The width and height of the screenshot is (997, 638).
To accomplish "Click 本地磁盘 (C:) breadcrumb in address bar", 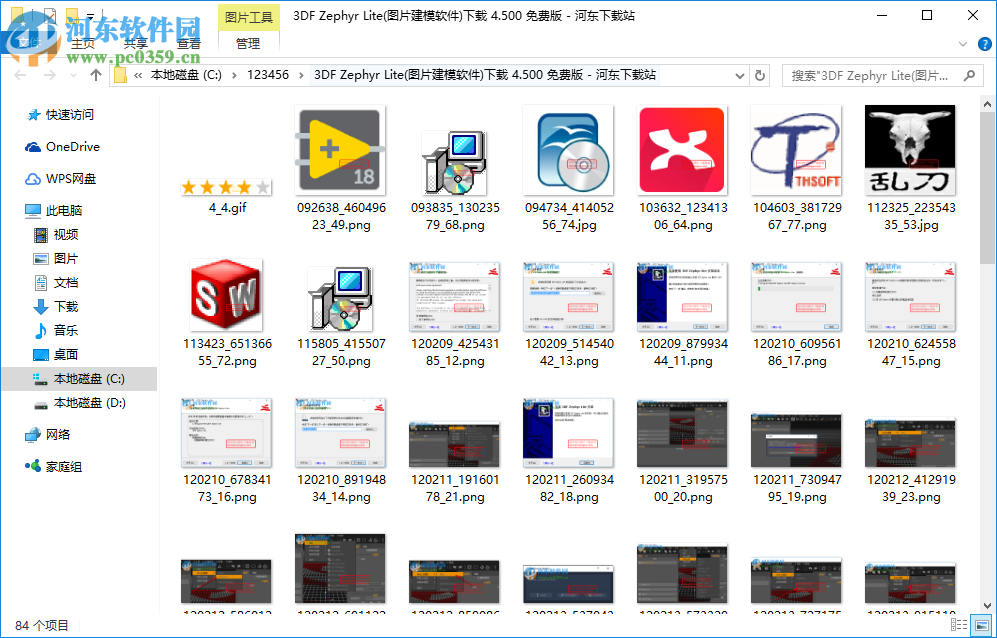I will 186,75.
